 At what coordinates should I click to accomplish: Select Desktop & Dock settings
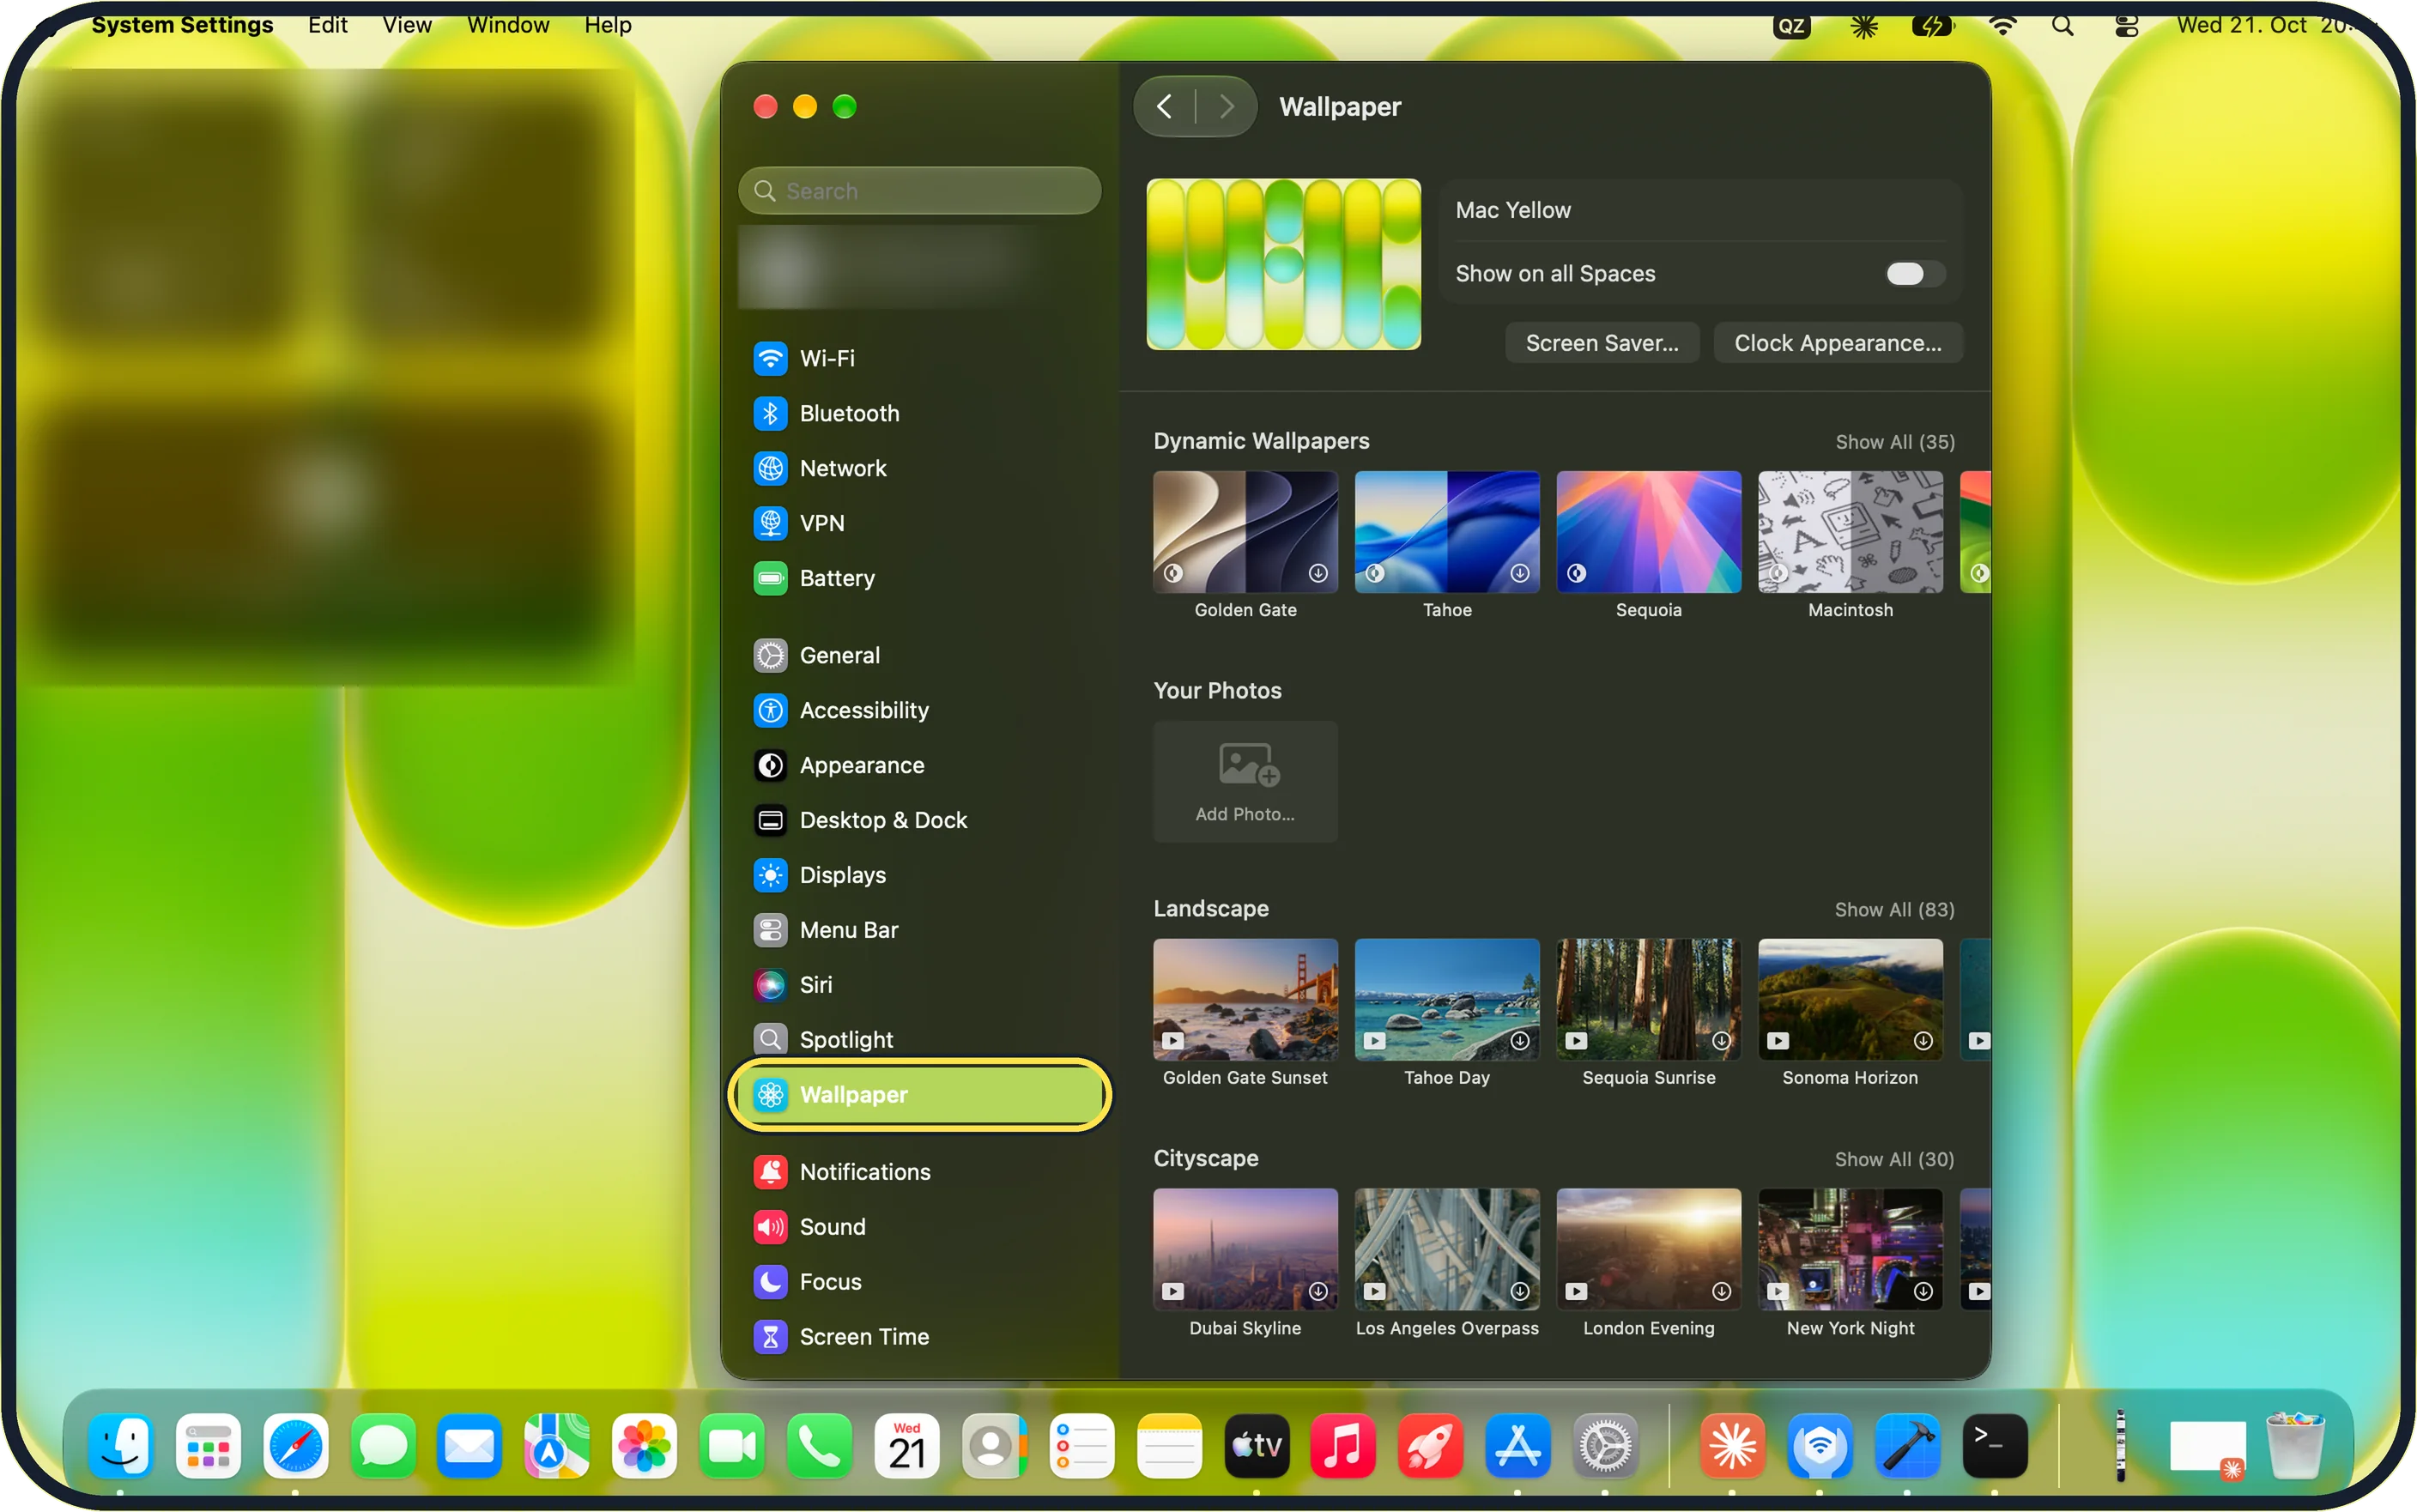pos(919,820)
